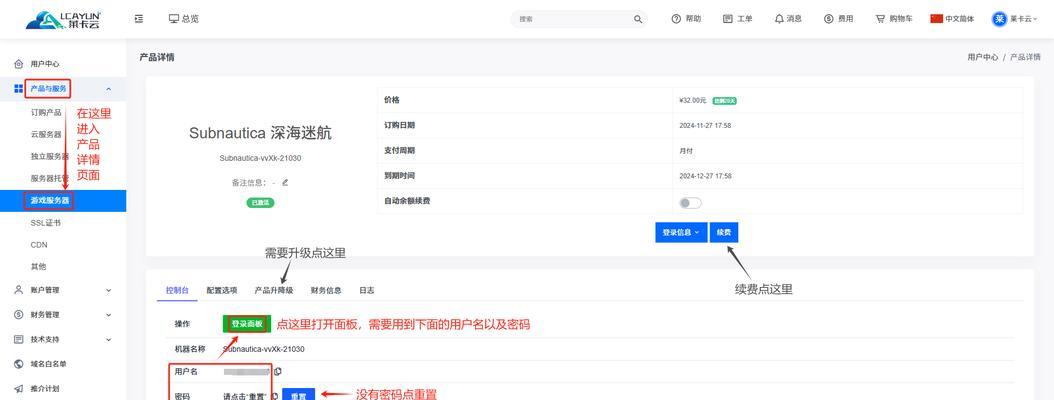This screenshot has height=400, width=1054.
Task: Copy the 密码 with its copy icon
Action: click(276, 395)
